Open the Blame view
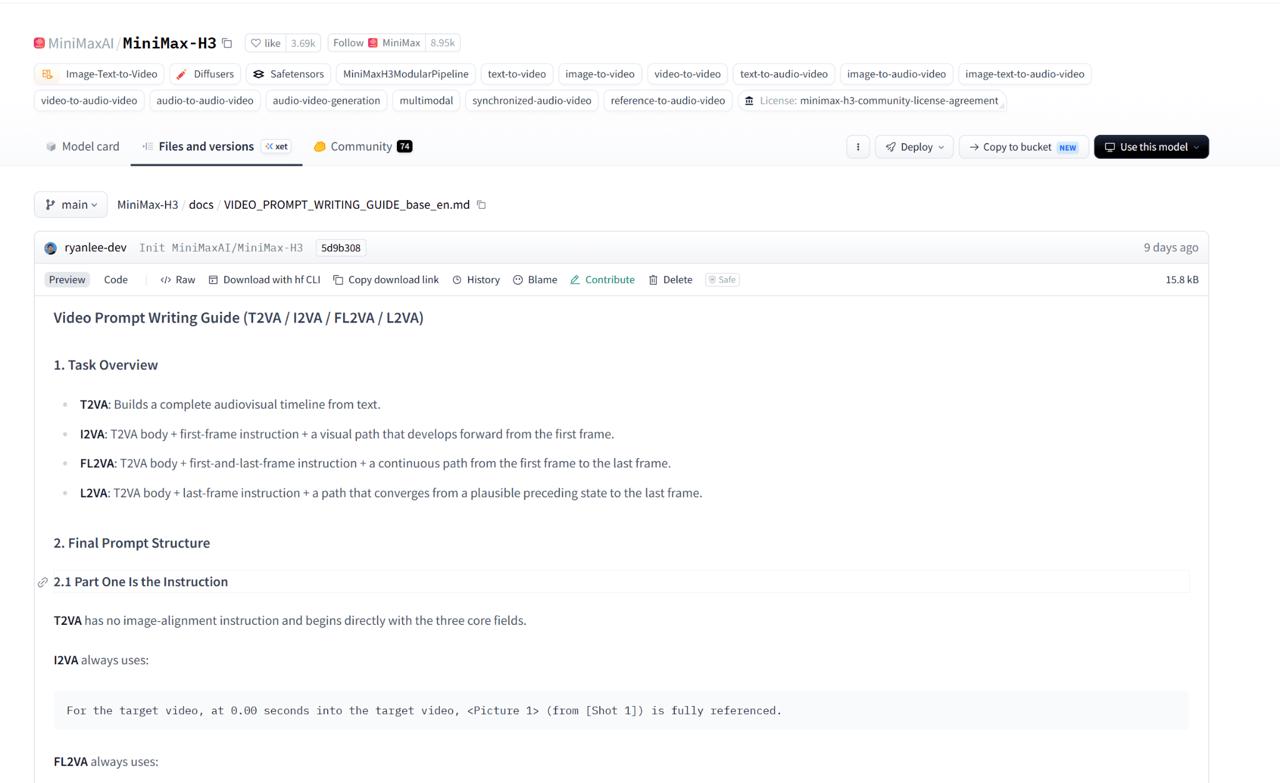1280x783 pixels. (x=535, y=280)
